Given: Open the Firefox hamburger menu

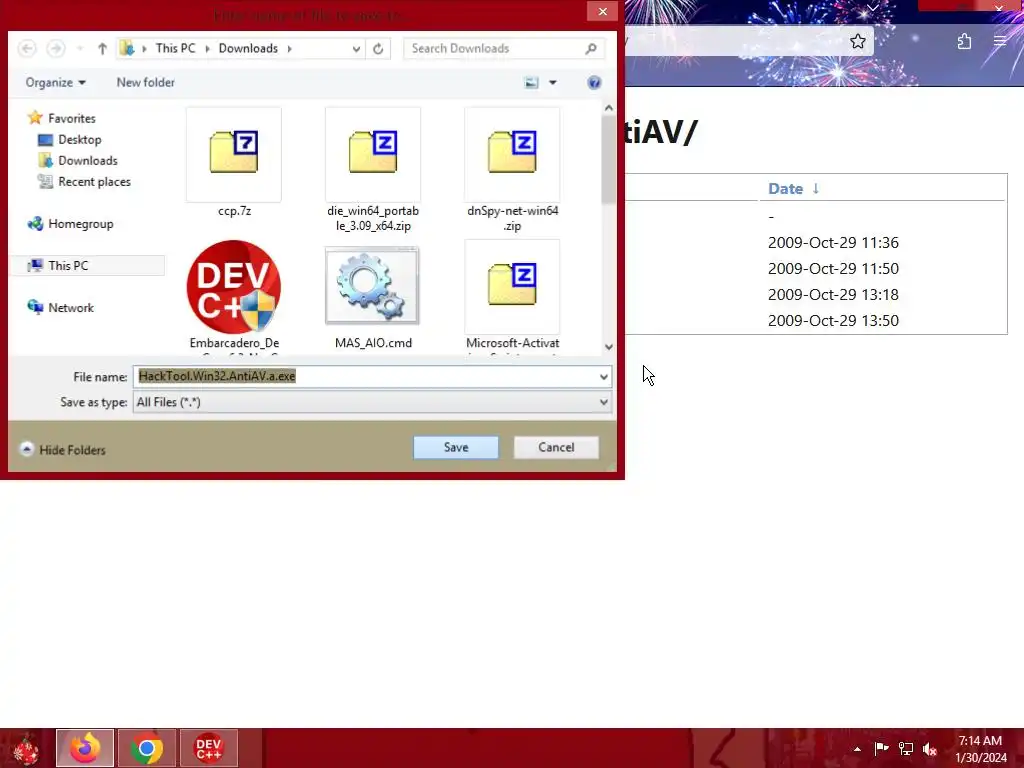Looking at the screenshot, I should point(1000,42).
